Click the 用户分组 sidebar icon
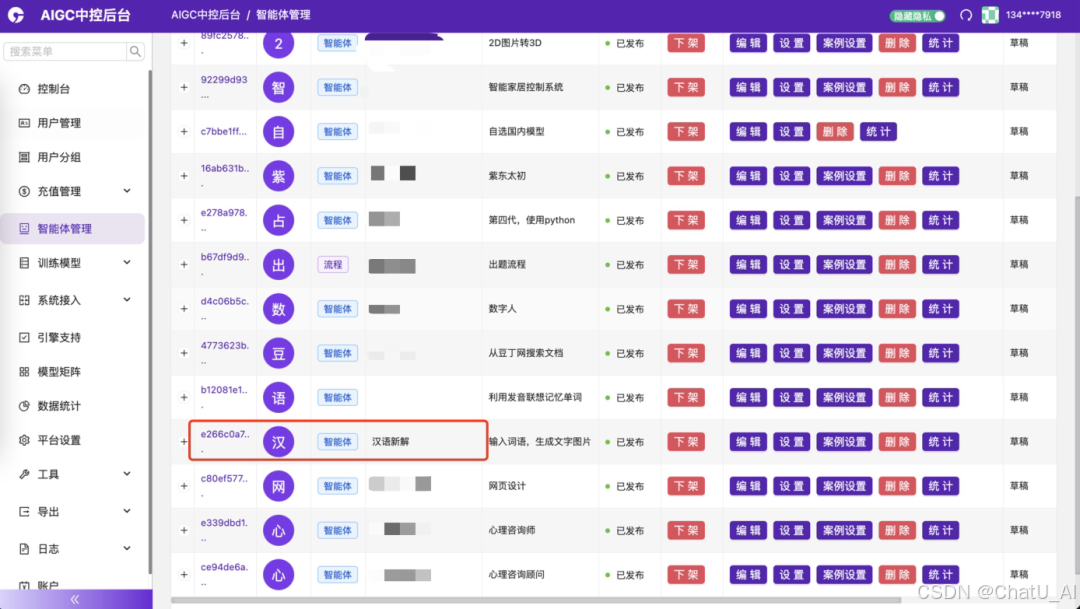Viewport: 1080px width, 609px height. point(24,158)
